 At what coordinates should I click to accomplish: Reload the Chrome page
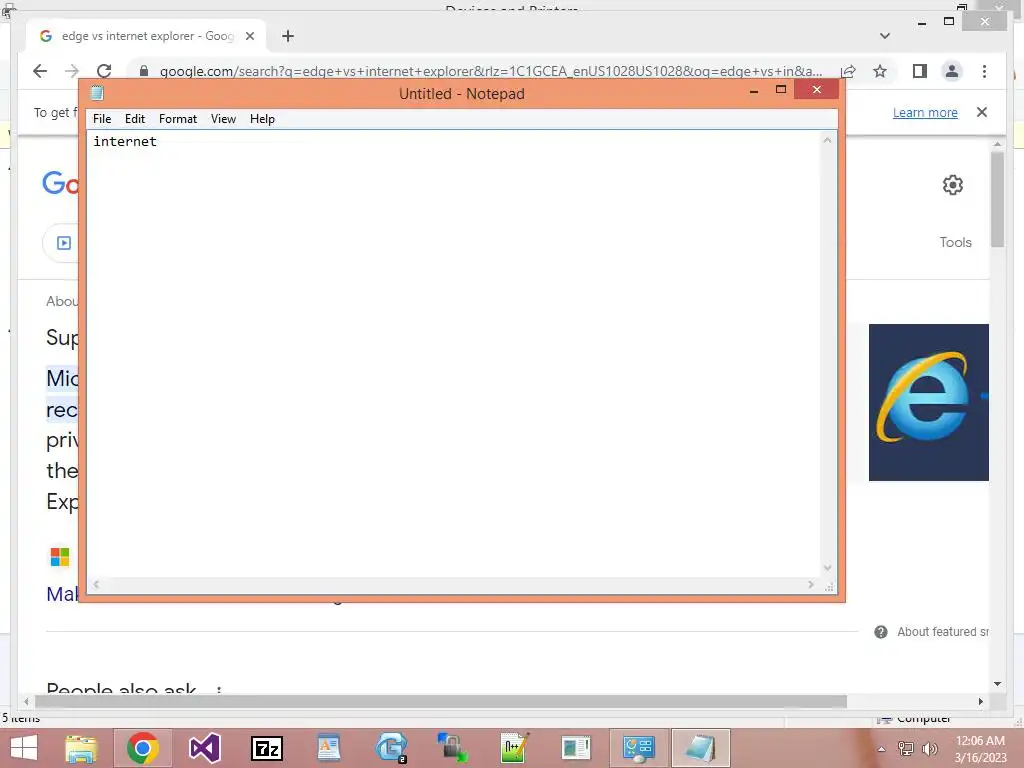104,71
